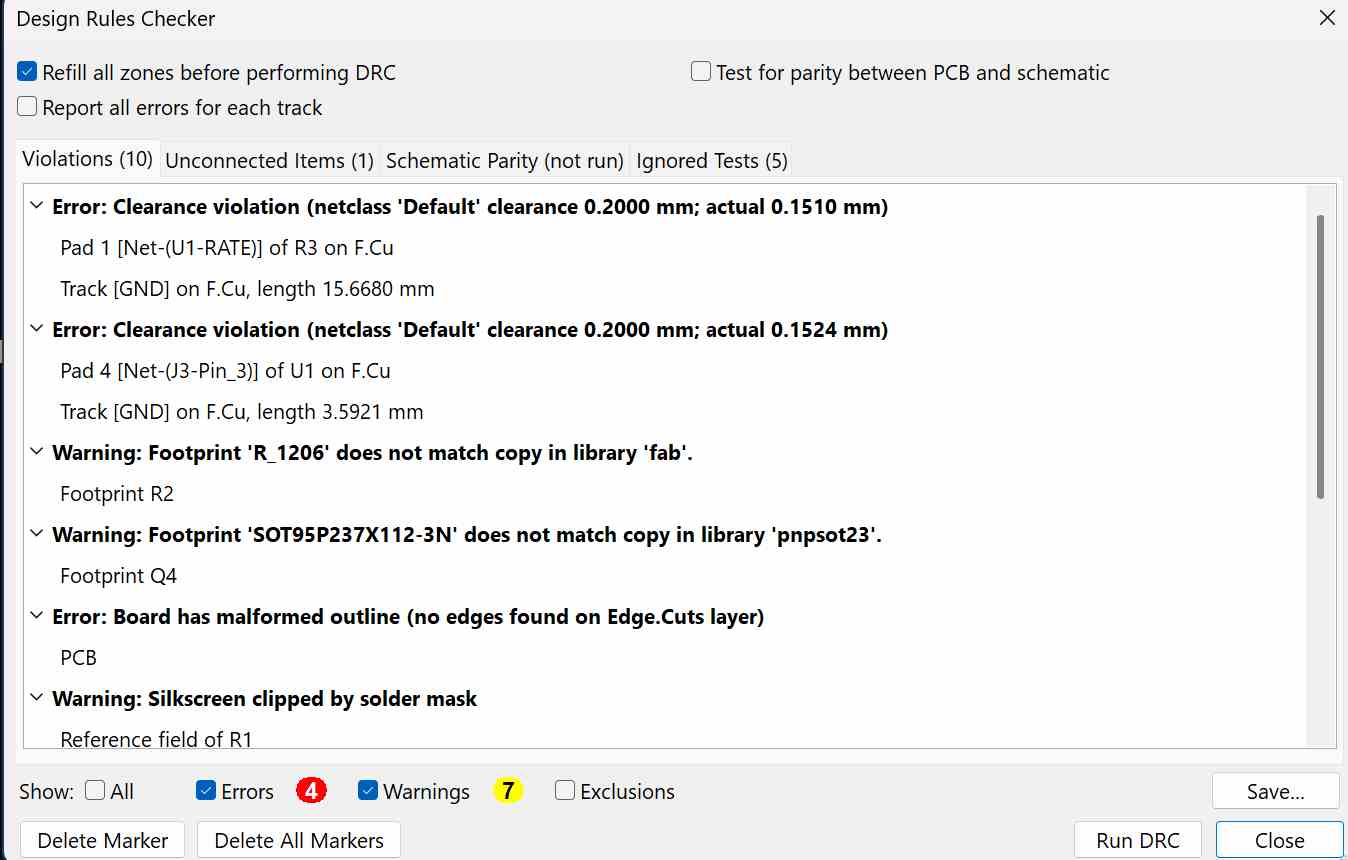Click the yellow warning count badge
This screenshot has width=1348, height=860.
coord(508,791)
